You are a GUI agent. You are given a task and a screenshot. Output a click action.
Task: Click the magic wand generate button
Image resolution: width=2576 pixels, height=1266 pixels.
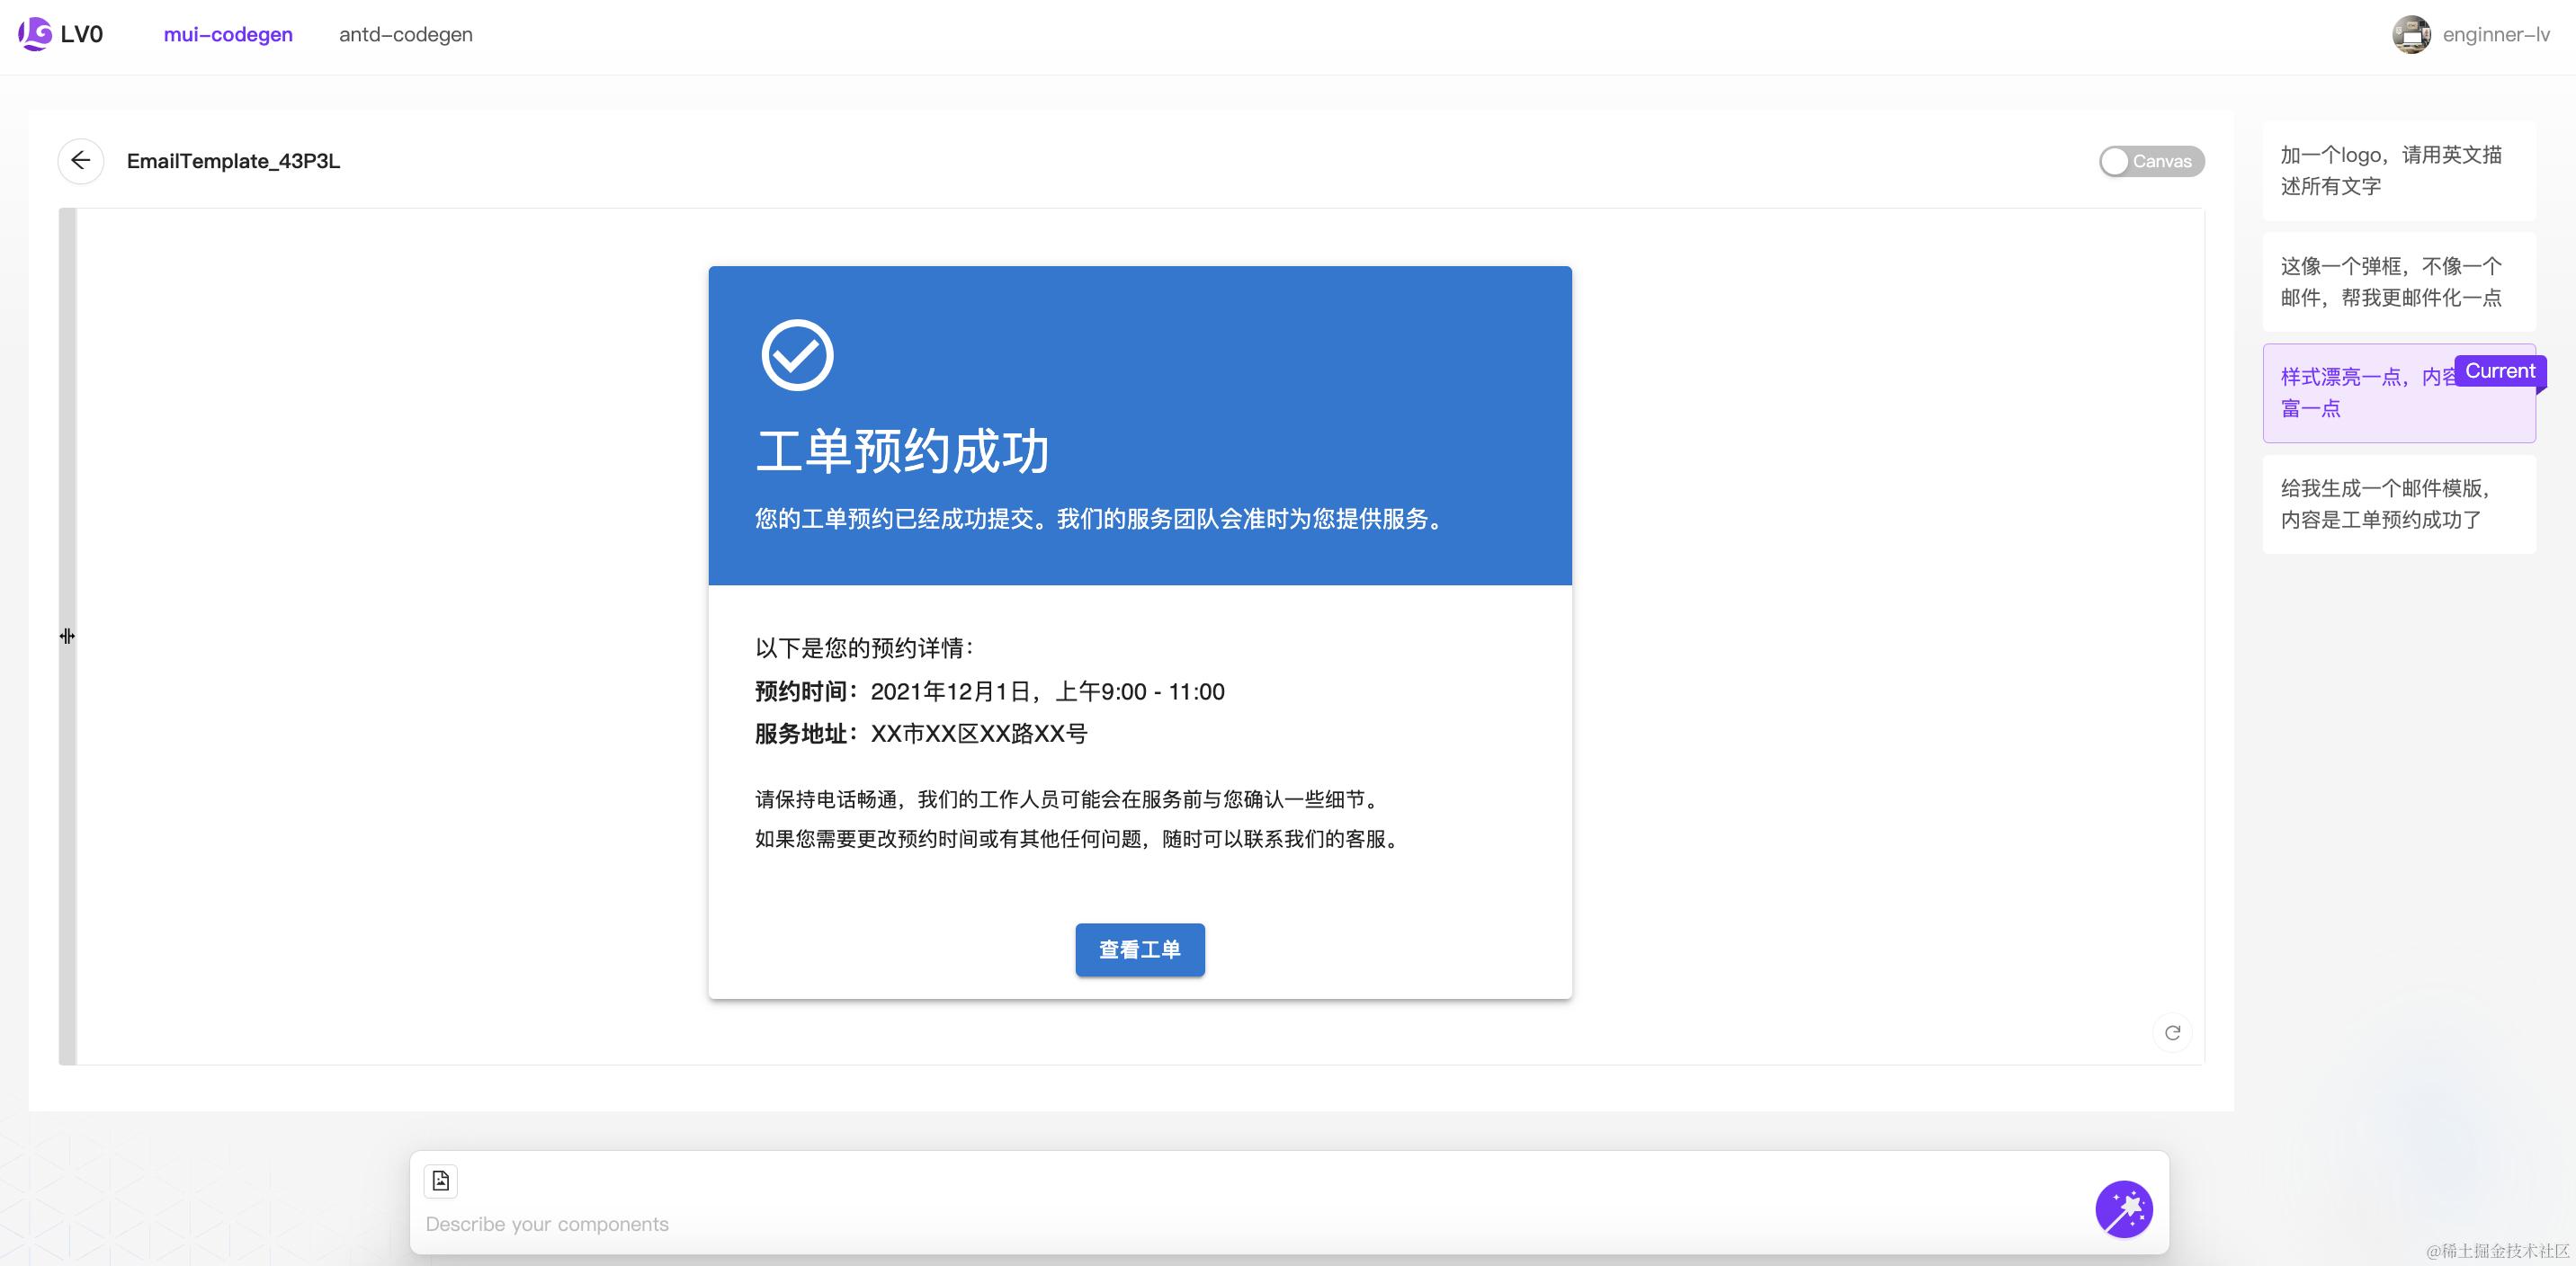coord(2124,1209)
